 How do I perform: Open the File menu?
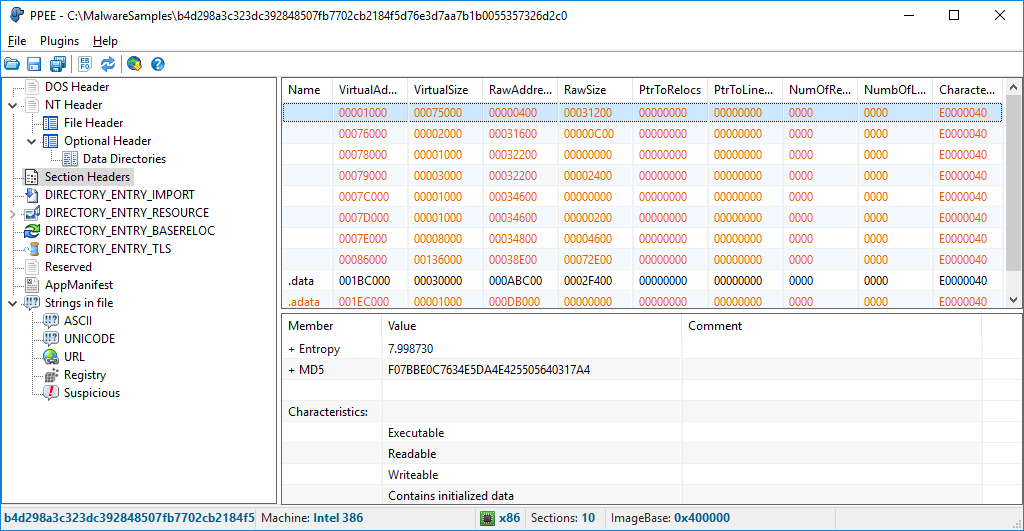tap(17, 41)
